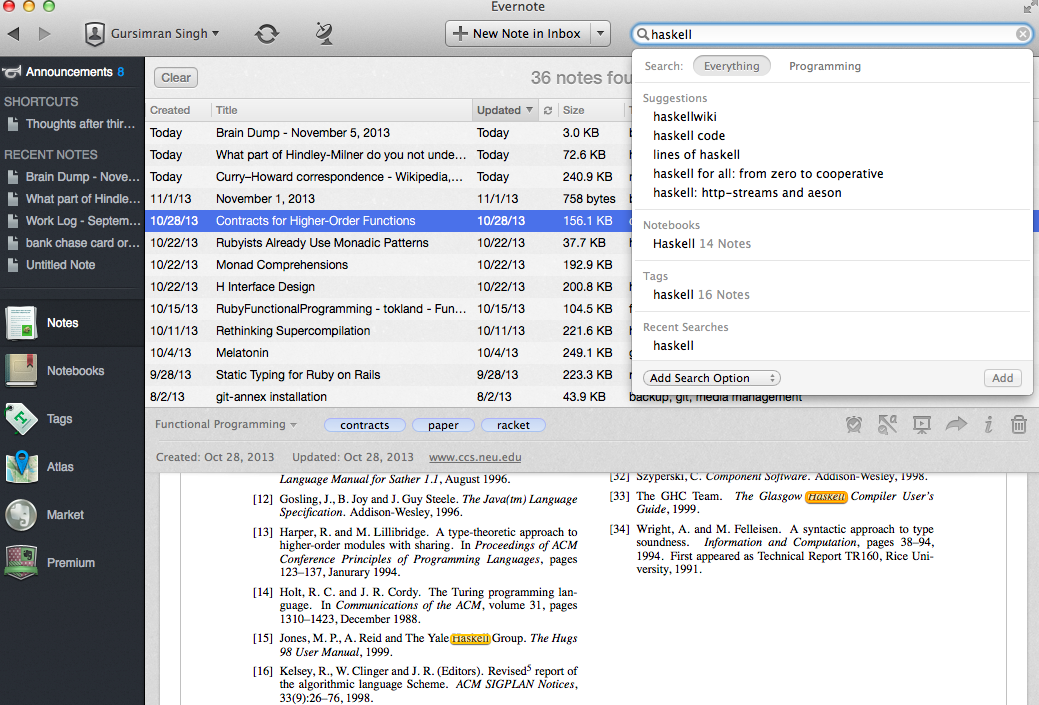Sort notes by the Updated column
Image resolution: width=1039 pixels, height=705 pixels.
[505, 110]
